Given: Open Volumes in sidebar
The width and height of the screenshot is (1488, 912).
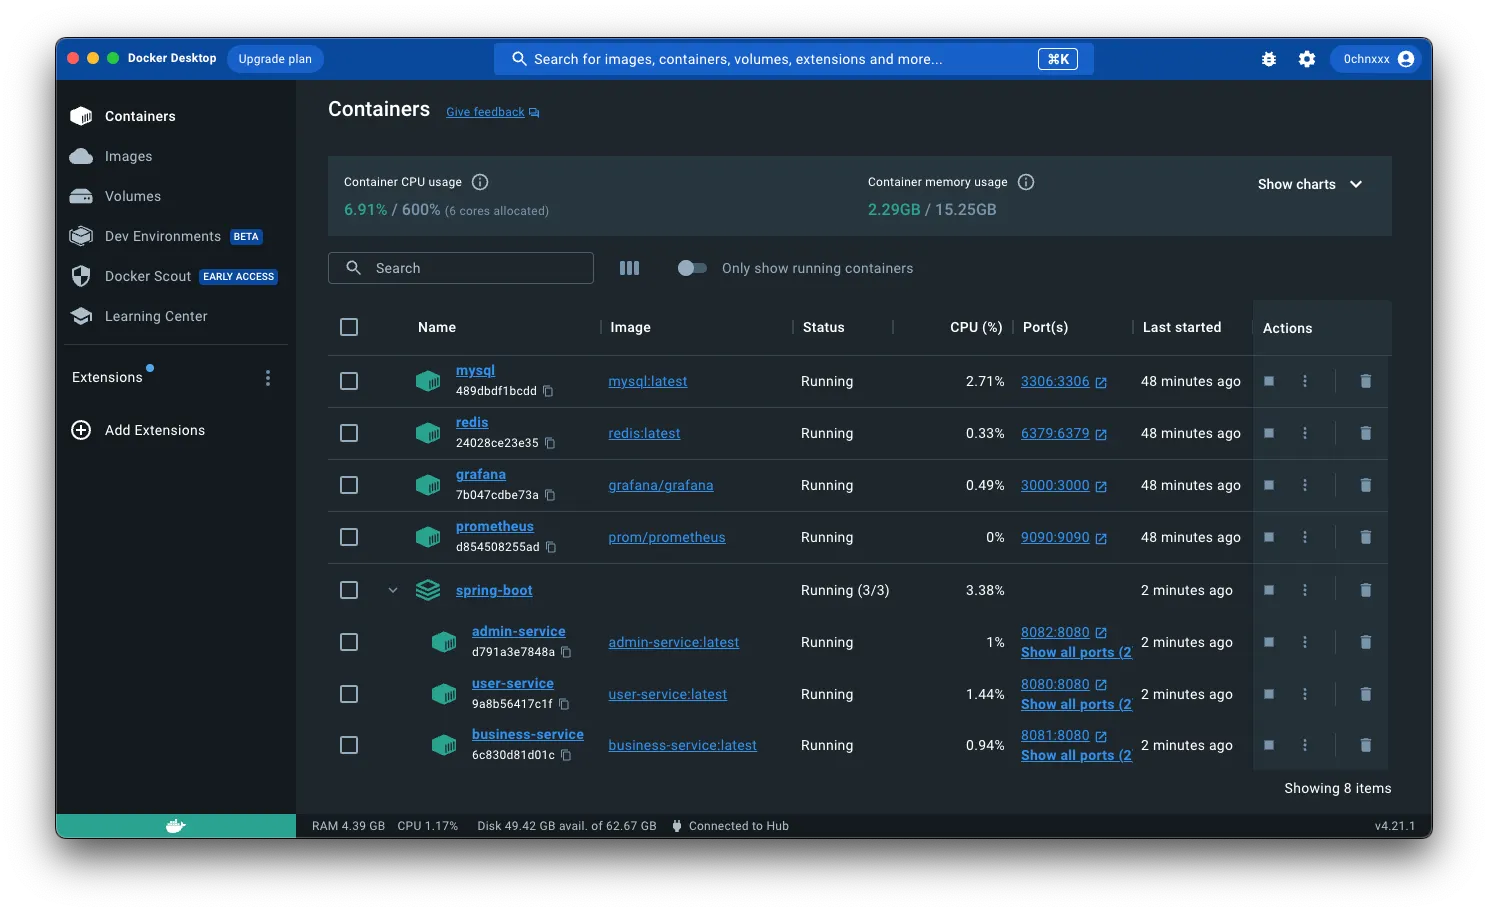Looking at the screenshot, I should click(x=176, y=196).
